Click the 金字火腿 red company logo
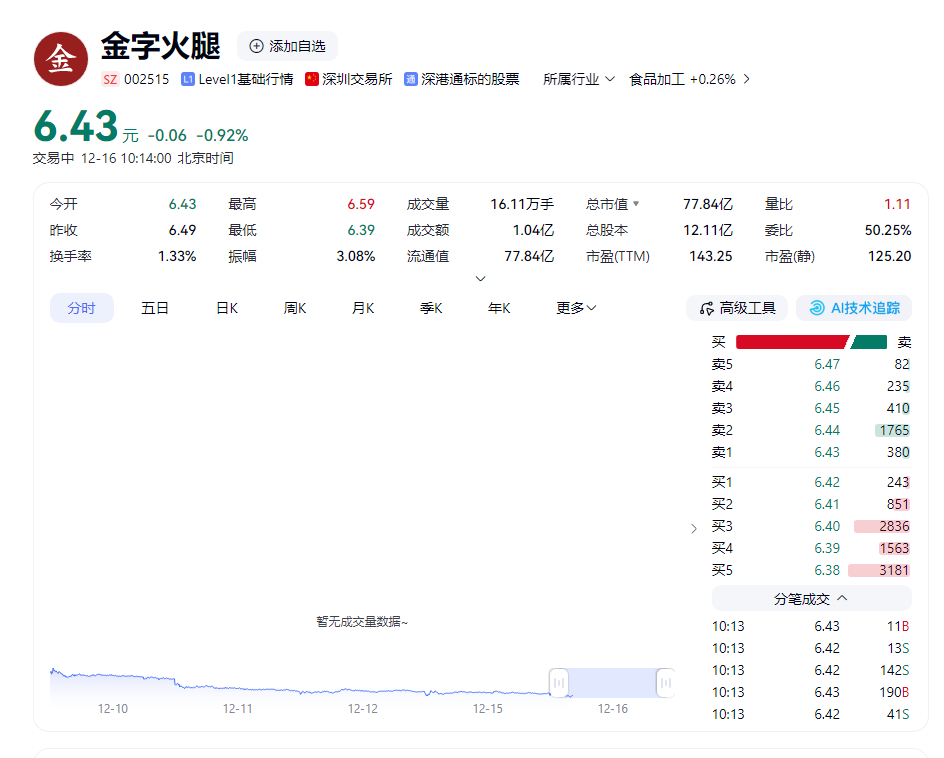 tap(61, 59)
